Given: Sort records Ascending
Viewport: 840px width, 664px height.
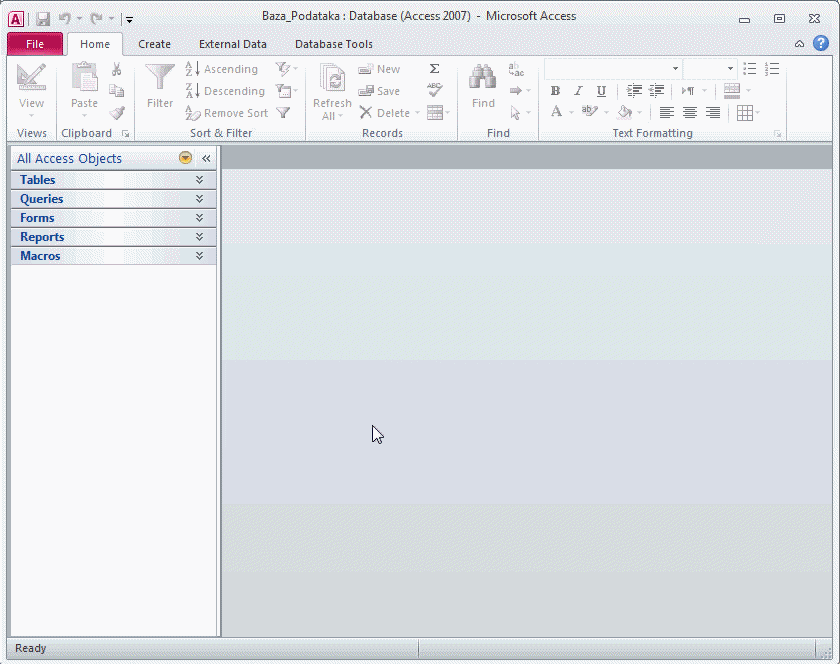Looking at the screenshot, I should [x=222, y=69].
